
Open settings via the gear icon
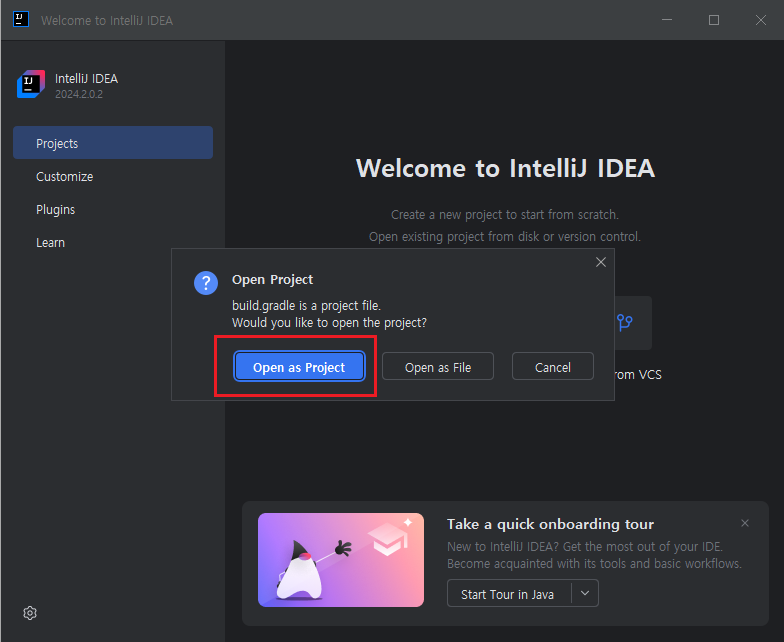point(30,612)
